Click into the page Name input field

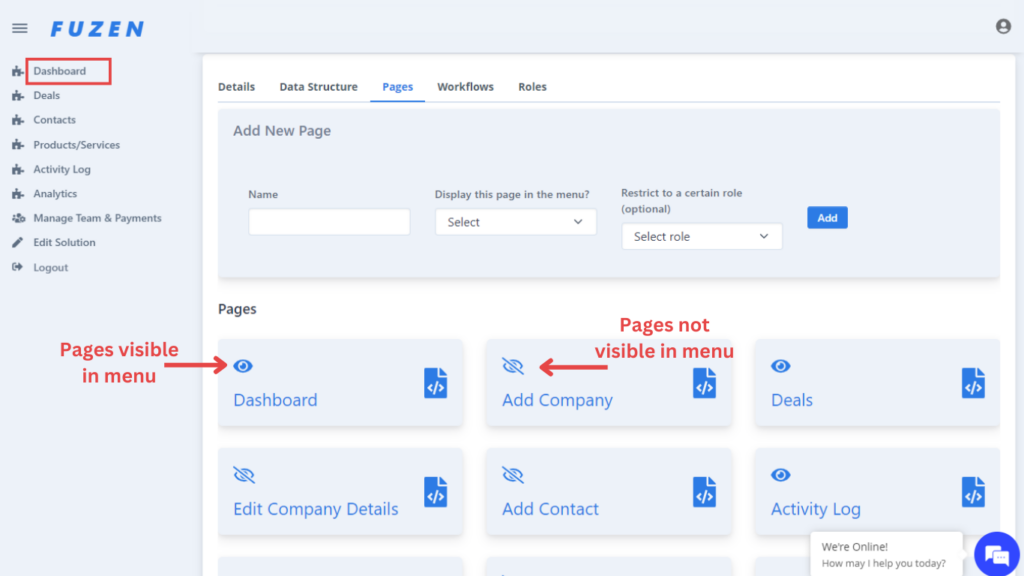point(329,222)
